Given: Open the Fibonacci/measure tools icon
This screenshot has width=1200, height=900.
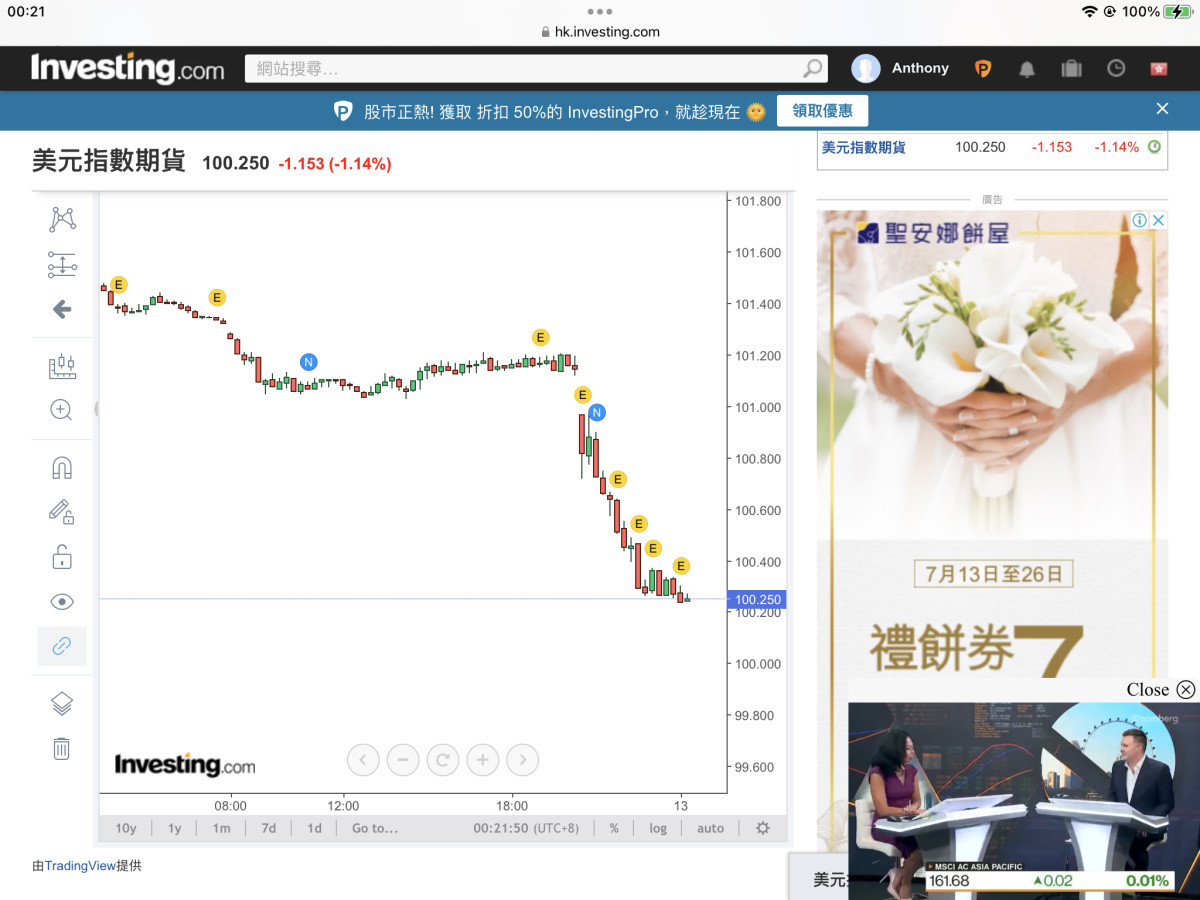Looking at the screenshot, I should pyautogui.click(x=62, y=264).
